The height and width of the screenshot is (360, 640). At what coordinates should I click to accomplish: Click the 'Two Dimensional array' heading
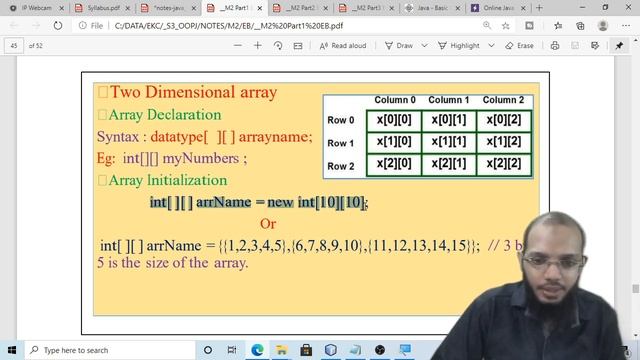193,92
